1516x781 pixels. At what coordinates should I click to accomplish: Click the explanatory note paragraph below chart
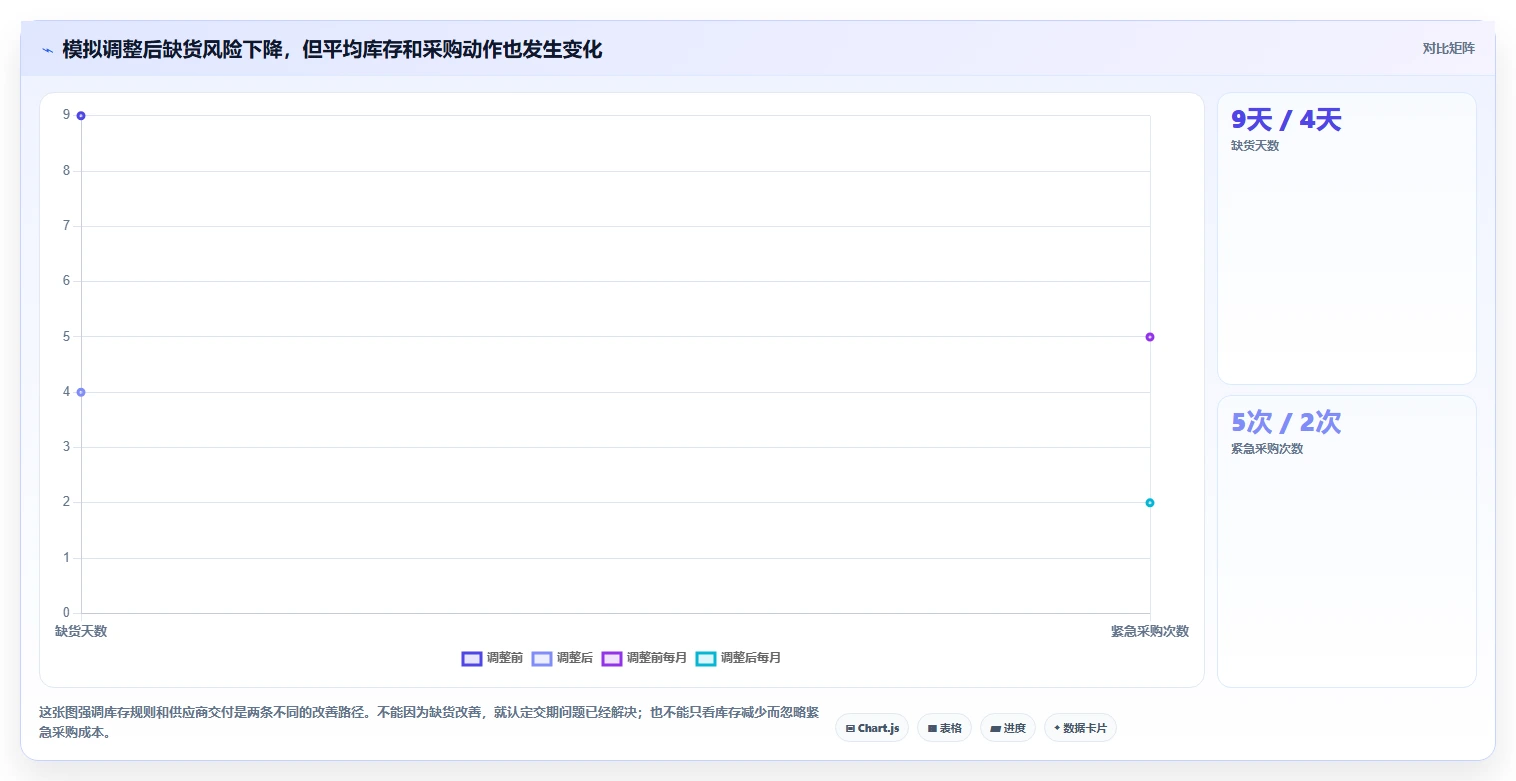pyautogui.click(x=429, y=722)
